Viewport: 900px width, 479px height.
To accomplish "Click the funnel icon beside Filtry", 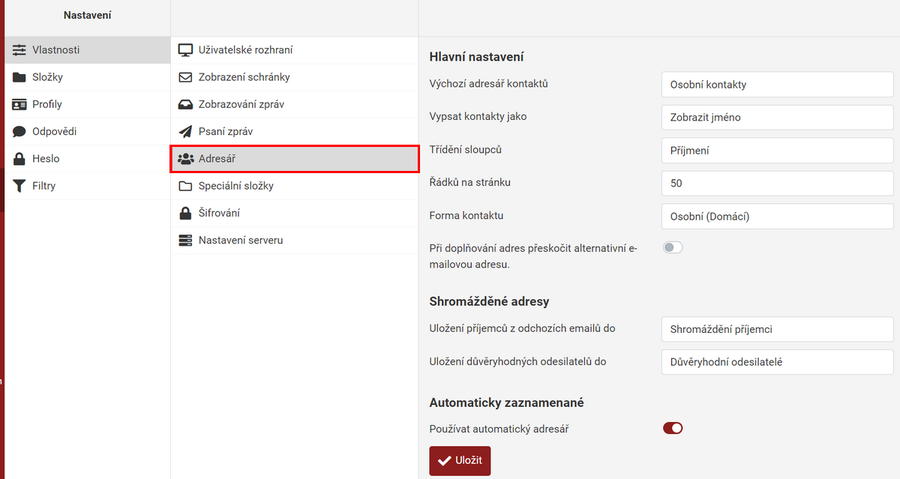I will [19, 185].
